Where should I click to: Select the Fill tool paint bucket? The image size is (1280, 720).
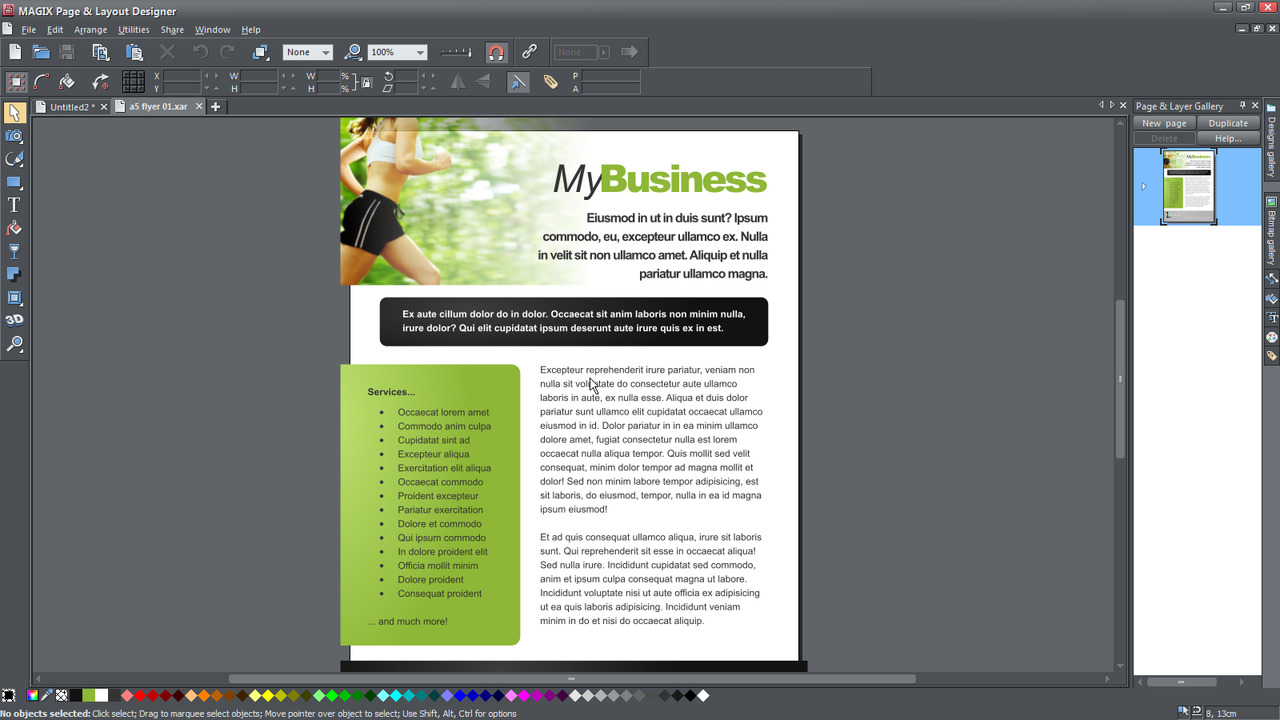point(14,228)
